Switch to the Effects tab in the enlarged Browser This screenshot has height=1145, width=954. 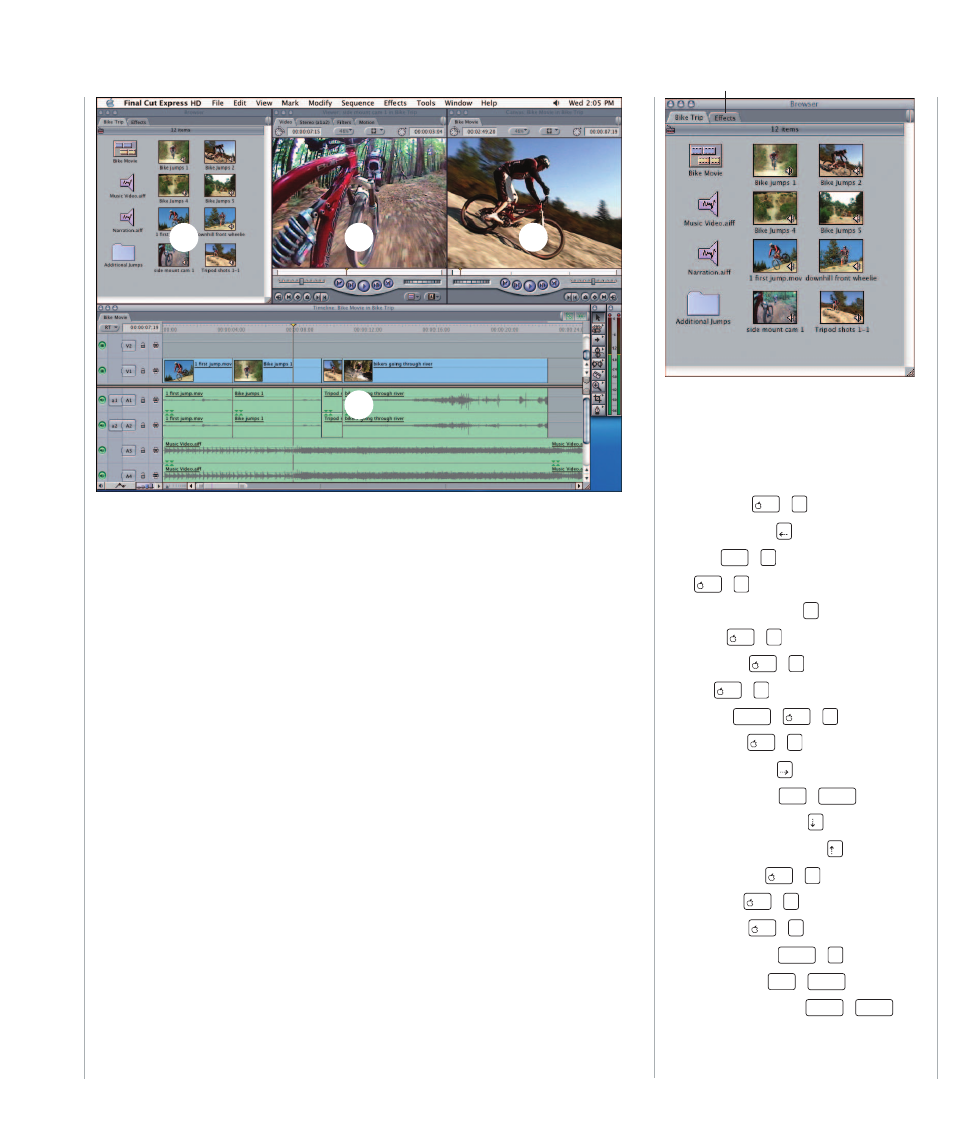click(x=725, y=118)
